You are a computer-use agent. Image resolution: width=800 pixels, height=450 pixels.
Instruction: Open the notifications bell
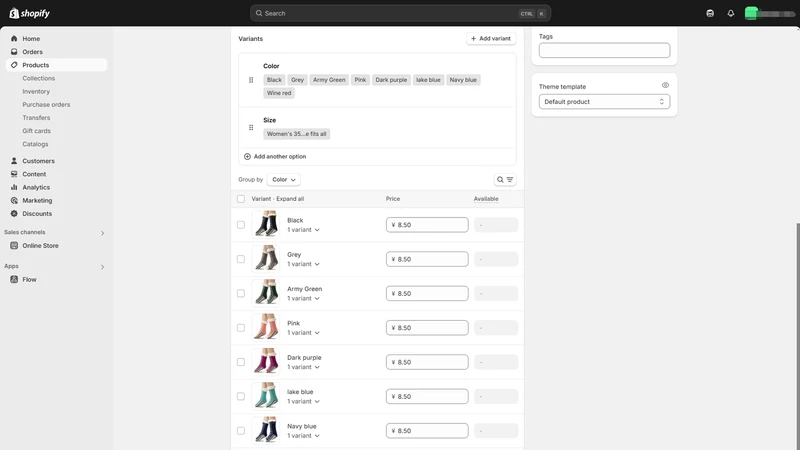pyautogui.click(x=731, y=13)
